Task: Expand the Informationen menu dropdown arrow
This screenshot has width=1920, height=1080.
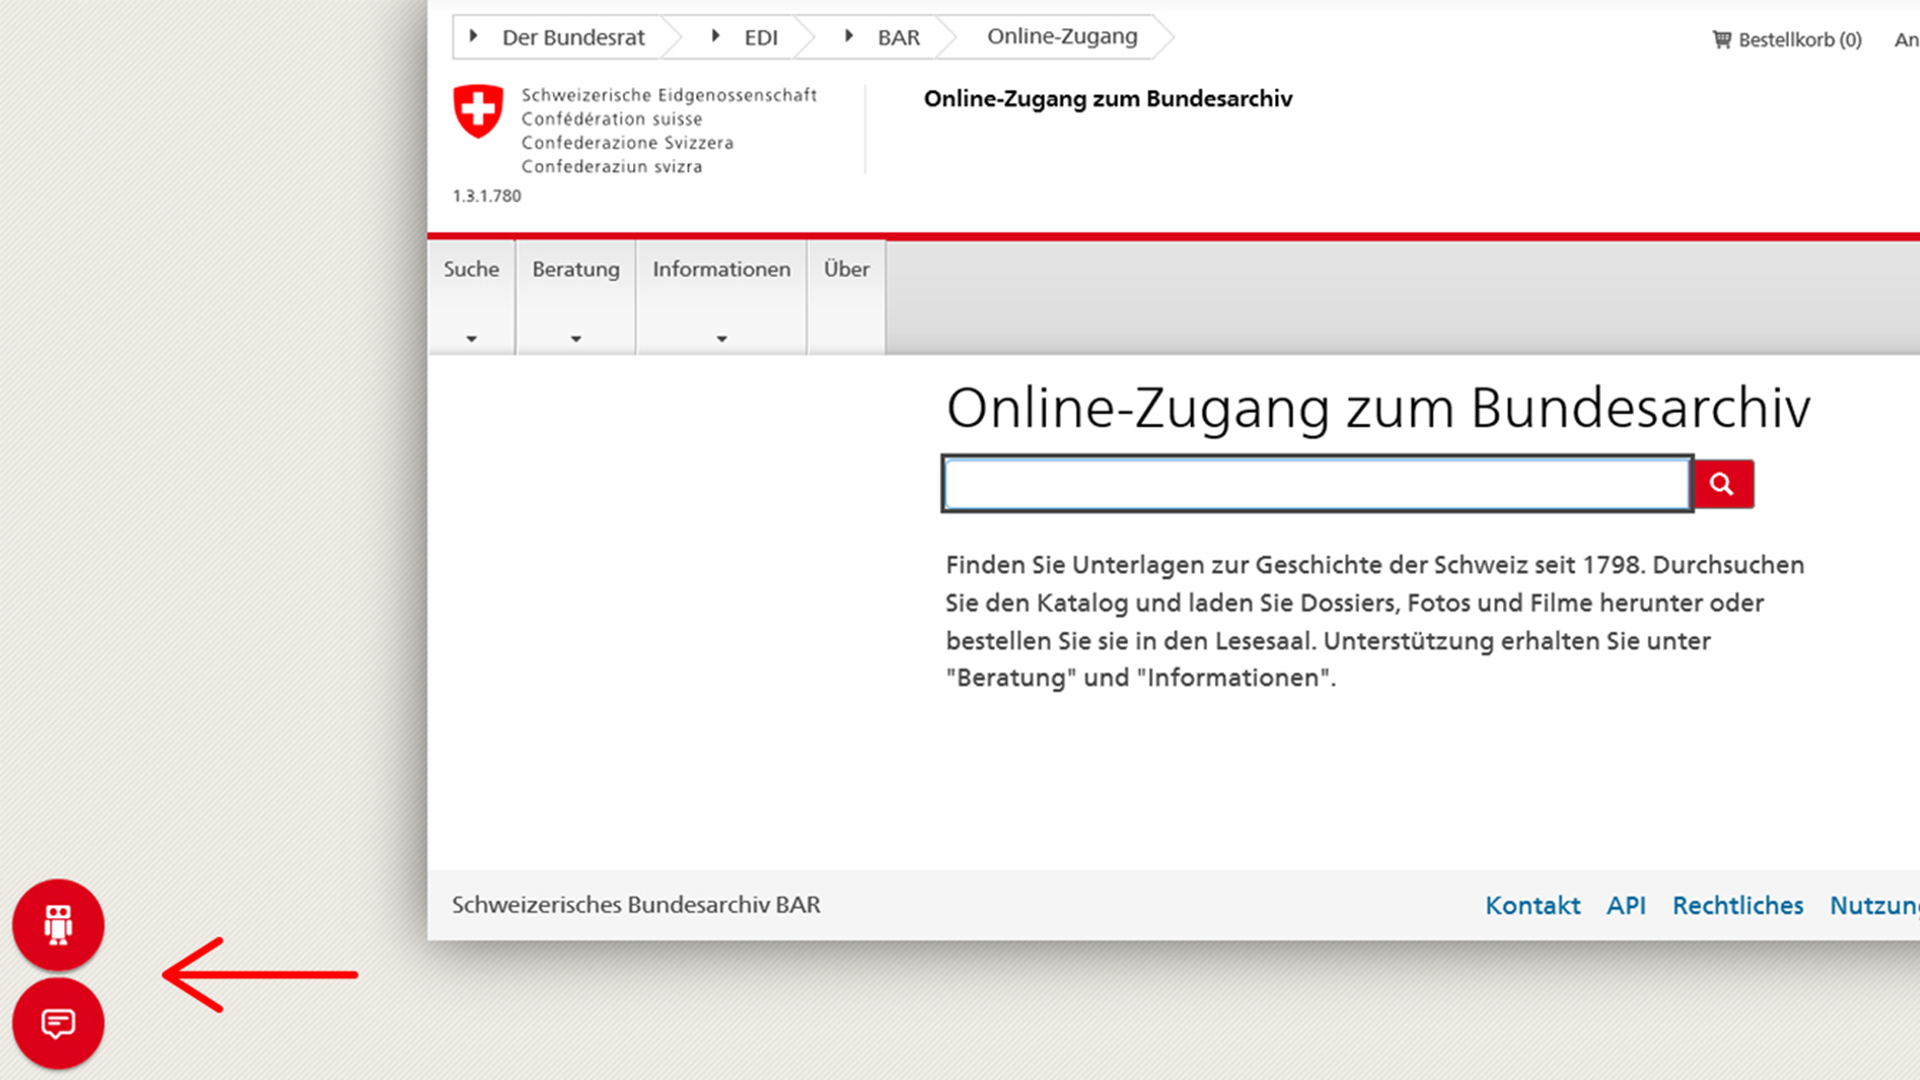Action: pyautogui.click(x=721, y=340)
